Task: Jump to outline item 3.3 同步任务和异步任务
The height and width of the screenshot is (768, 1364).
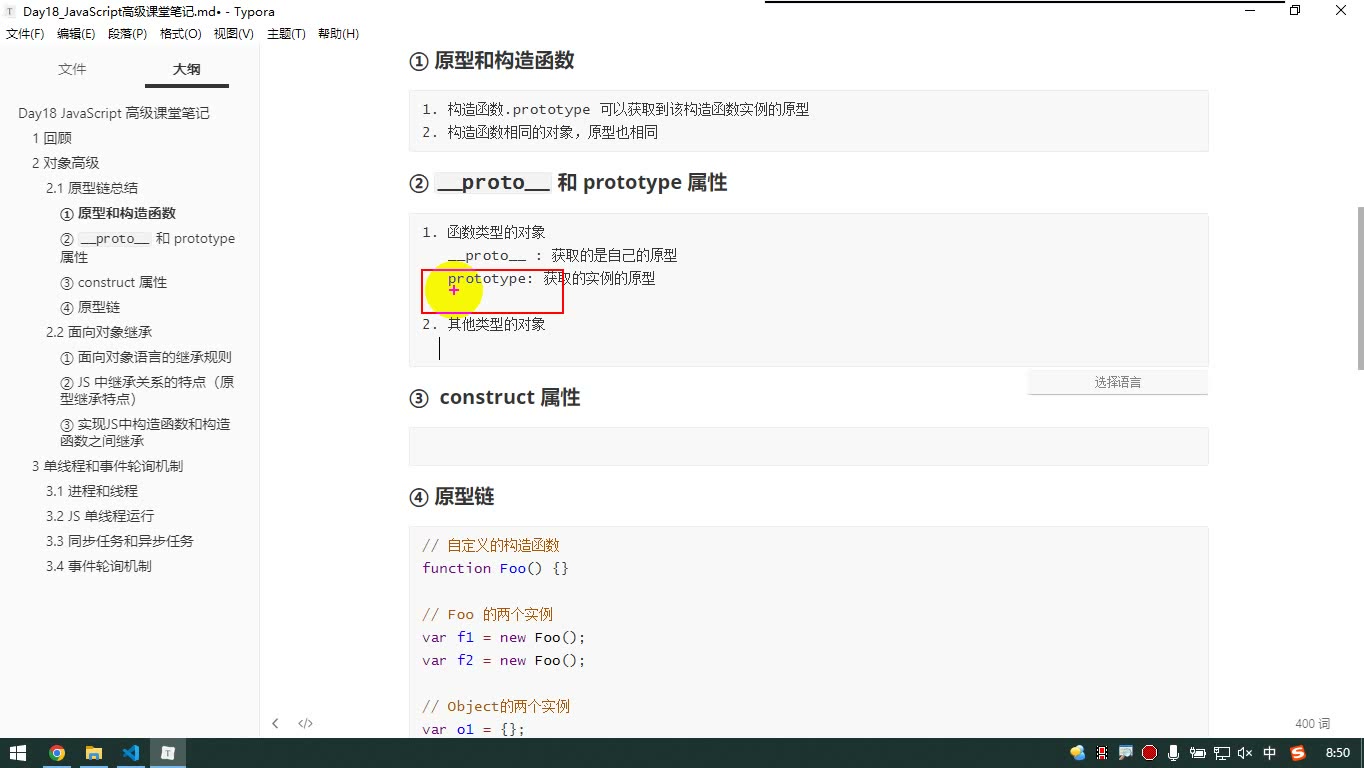Action: click(120, 541)
